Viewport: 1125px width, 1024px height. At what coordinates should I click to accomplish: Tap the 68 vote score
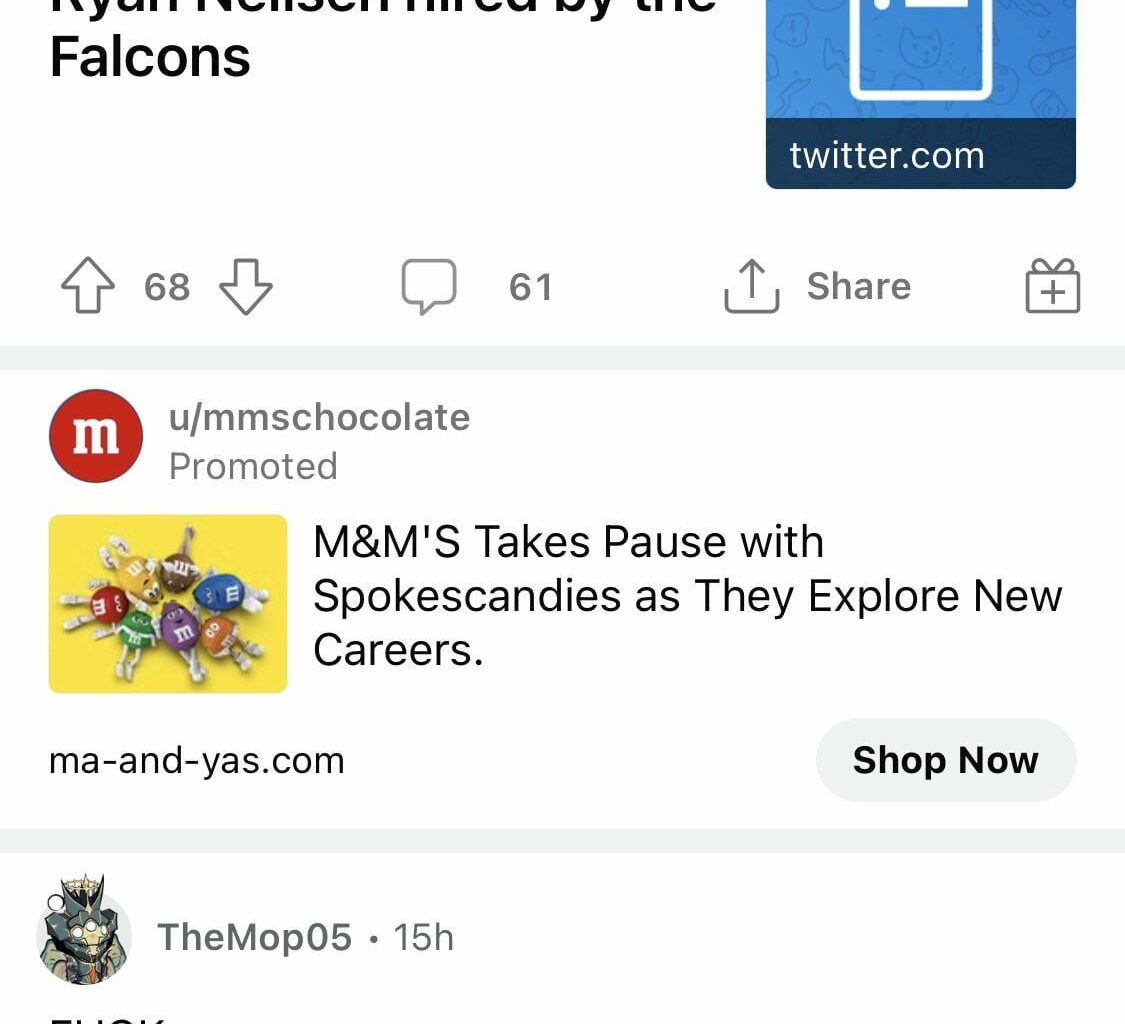point(167,288)
